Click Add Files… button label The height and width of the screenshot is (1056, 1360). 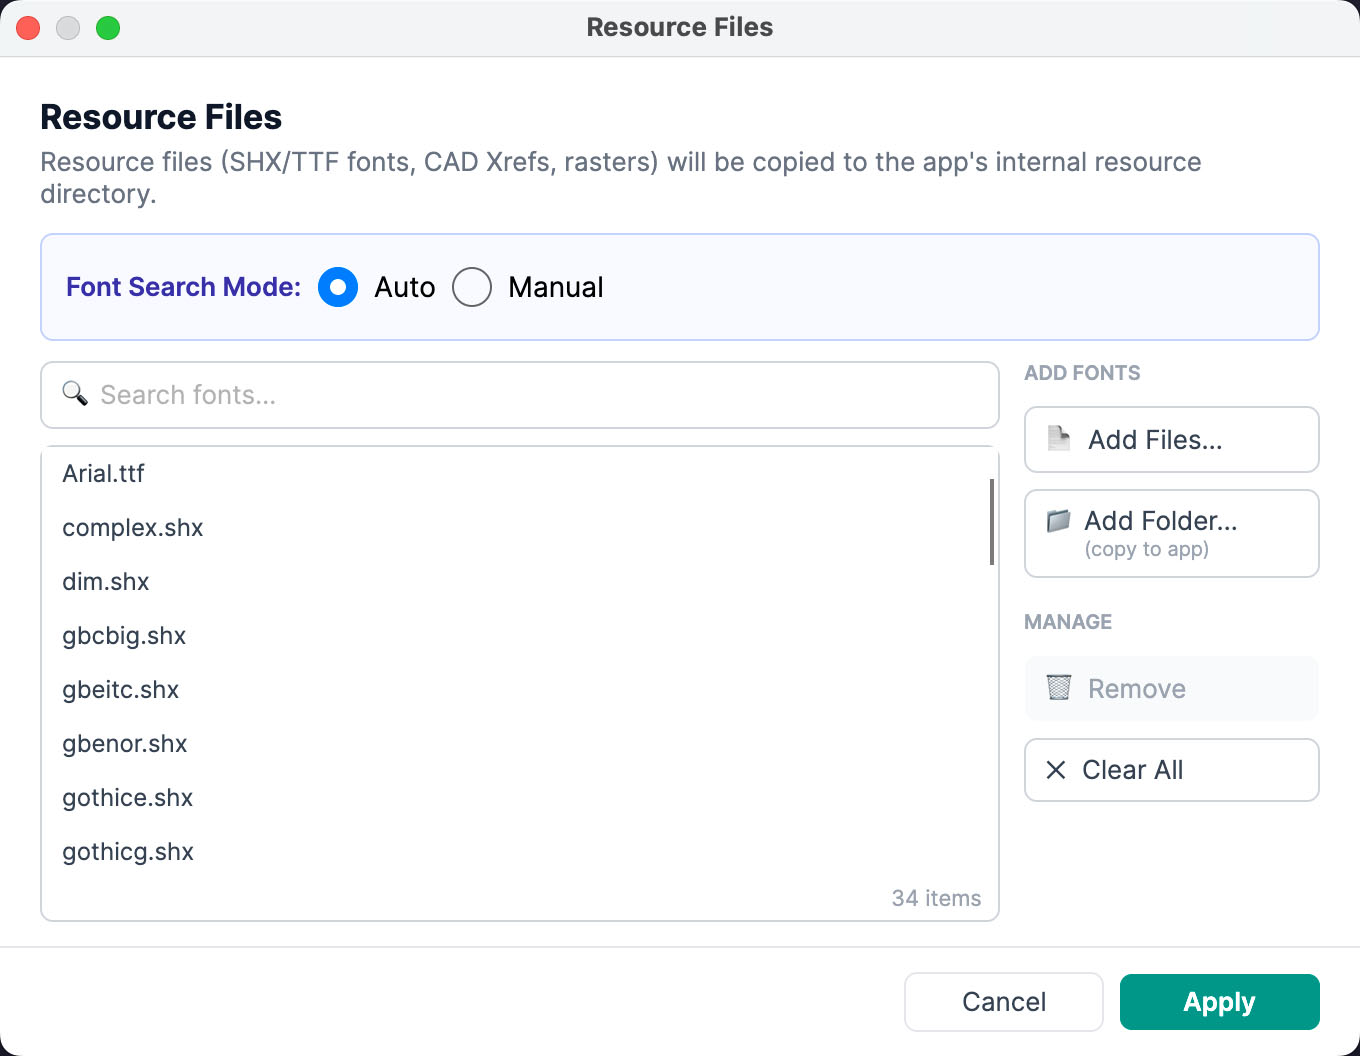pos(1155,440)
